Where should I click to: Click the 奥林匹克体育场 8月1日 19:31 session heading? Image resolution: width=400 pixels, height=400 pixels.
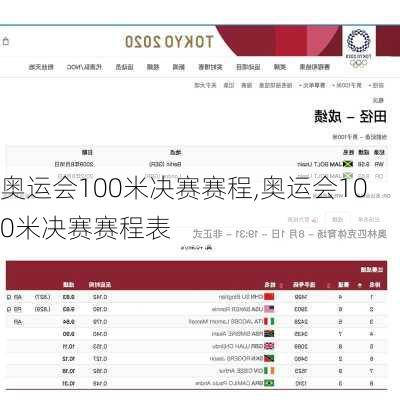point(290,234)
